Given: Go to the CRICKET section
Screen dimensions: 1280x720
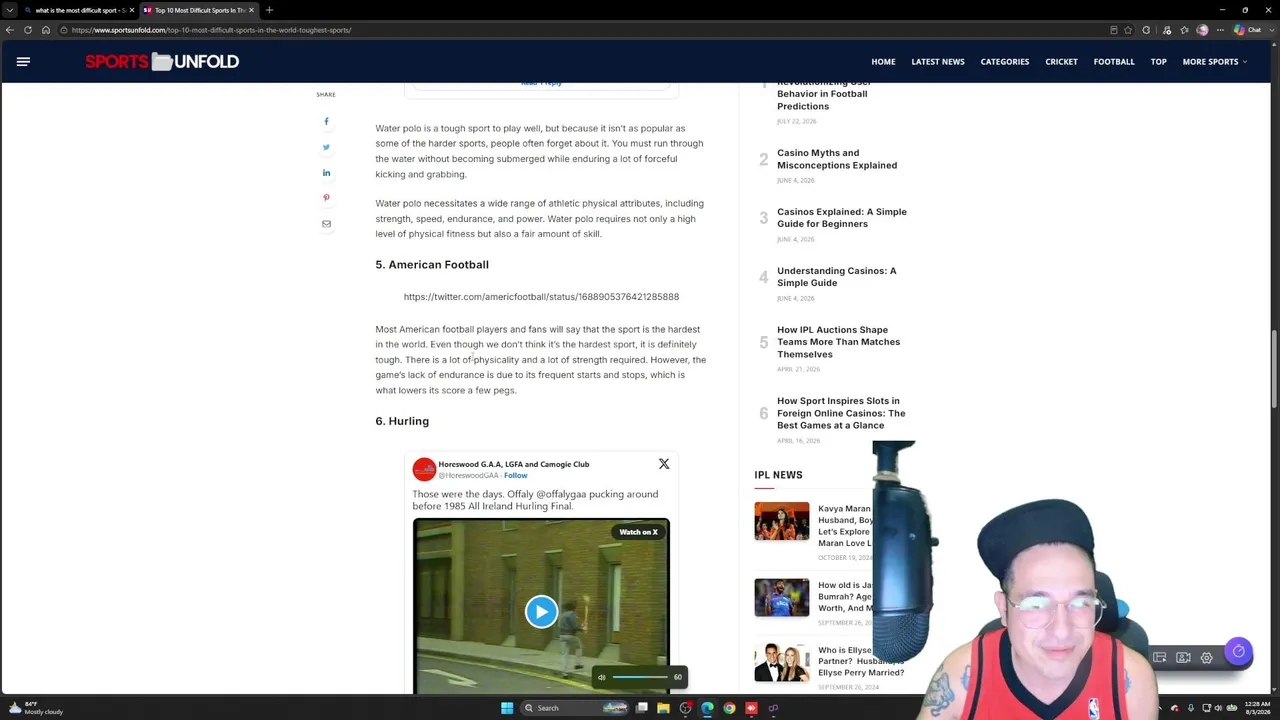Looking at the screenshot, I should 1061,62.
